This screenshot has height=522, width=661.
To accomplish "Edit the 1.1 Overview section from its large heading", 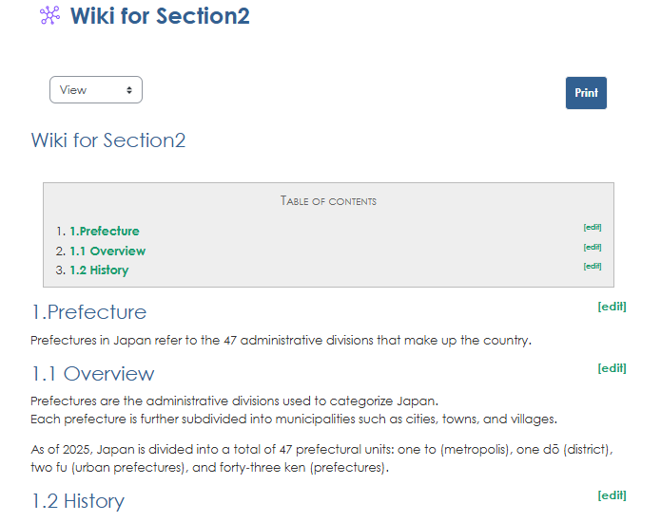I will 611,368.
